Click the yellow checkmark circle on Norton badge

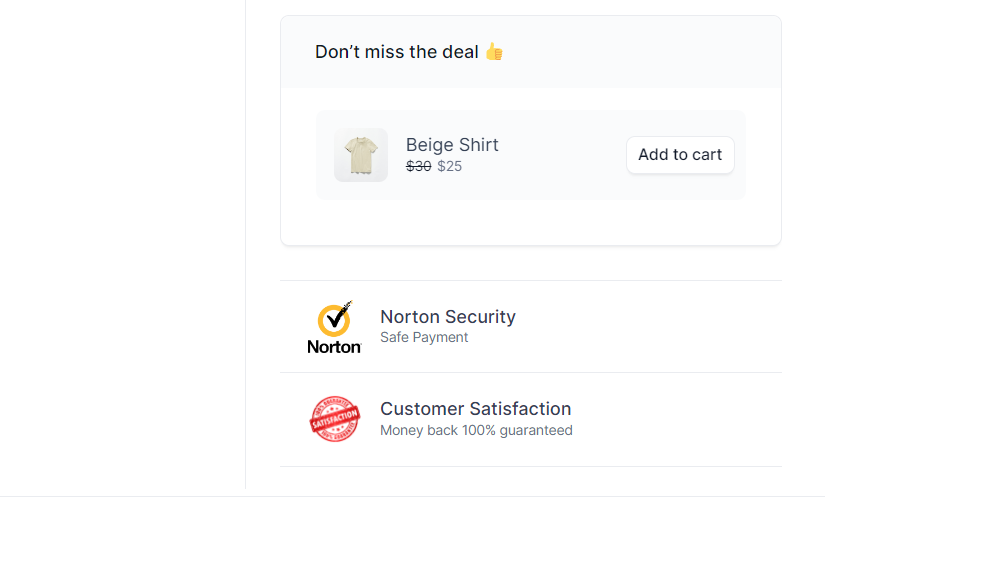tap(334, 320)
